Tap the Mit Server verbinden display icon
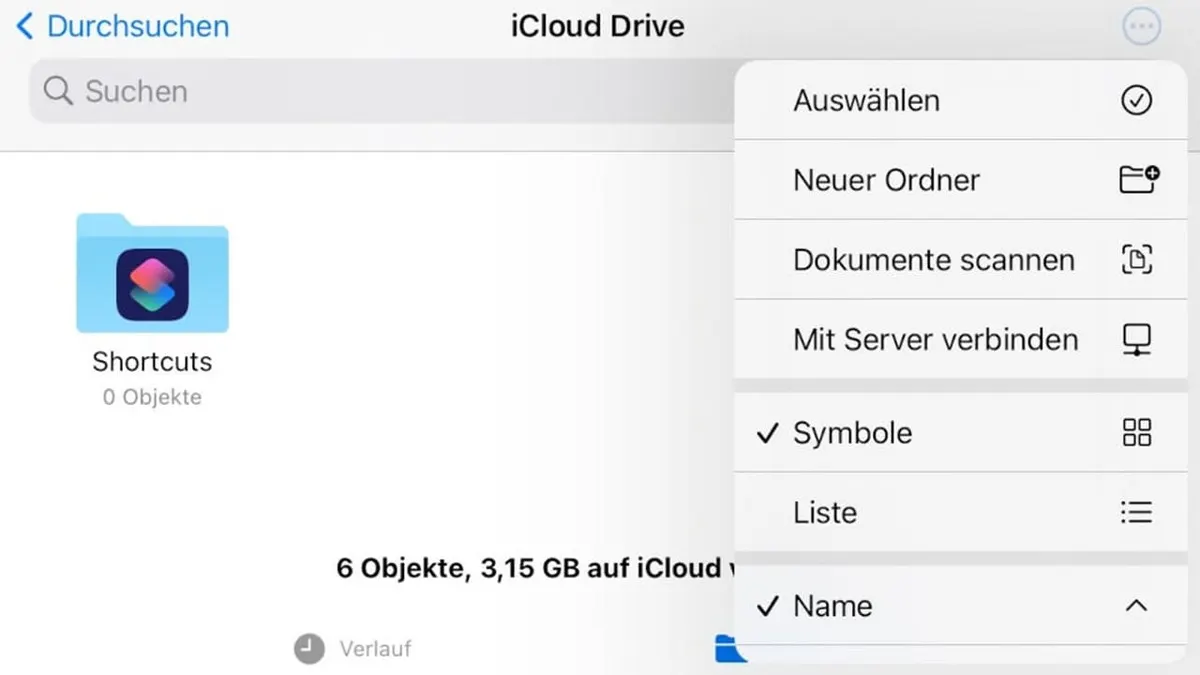1200x675 pixels. [x=1136, y=339]
